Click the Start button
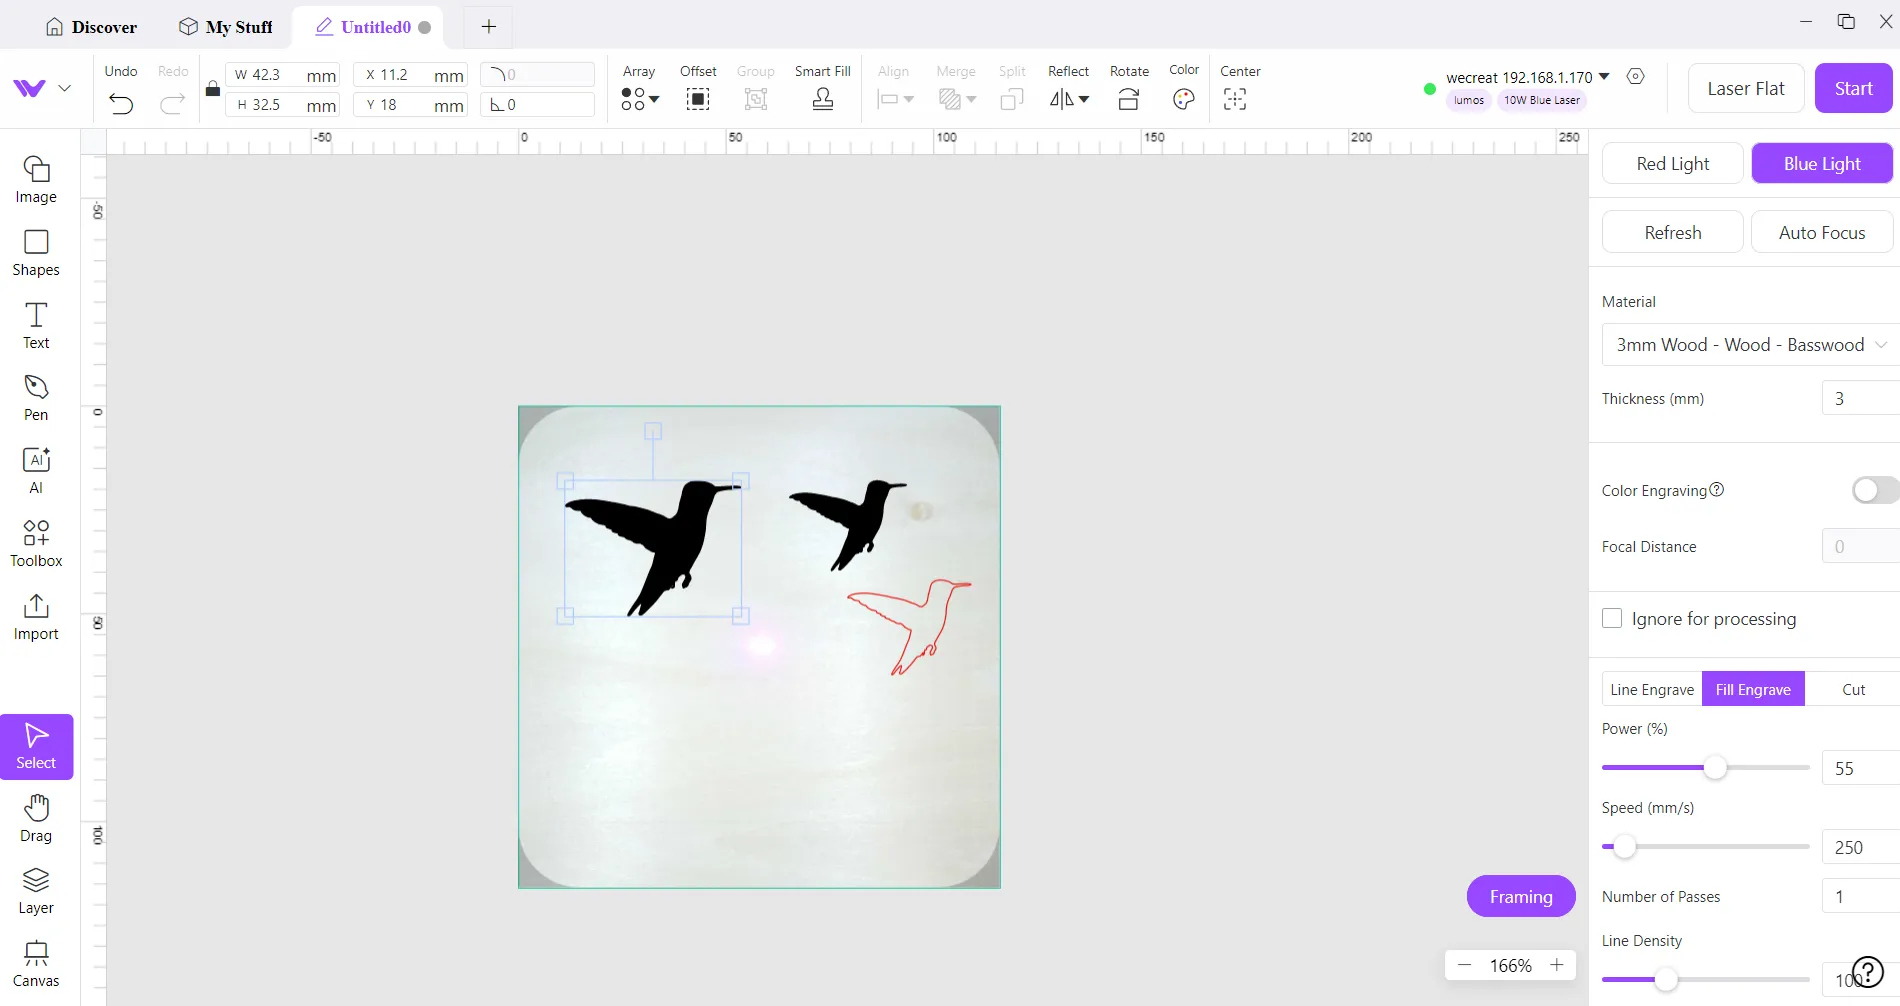 tap(1853, 88)
